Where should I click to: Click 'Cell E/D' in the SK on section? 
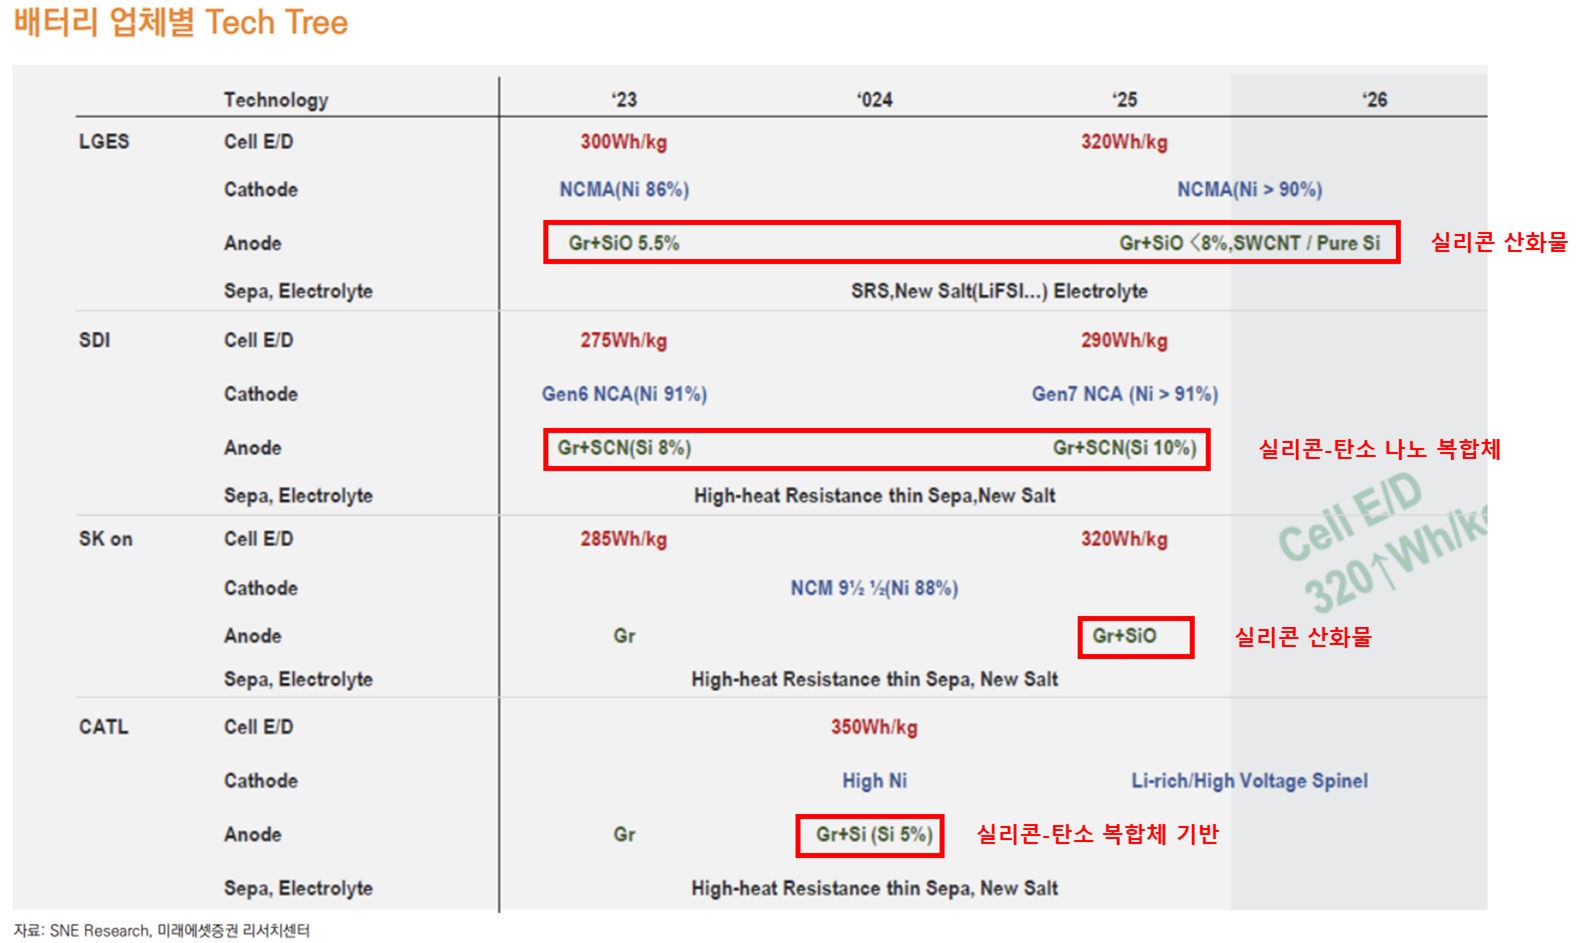pyautogui.click(x=258, y=539)
